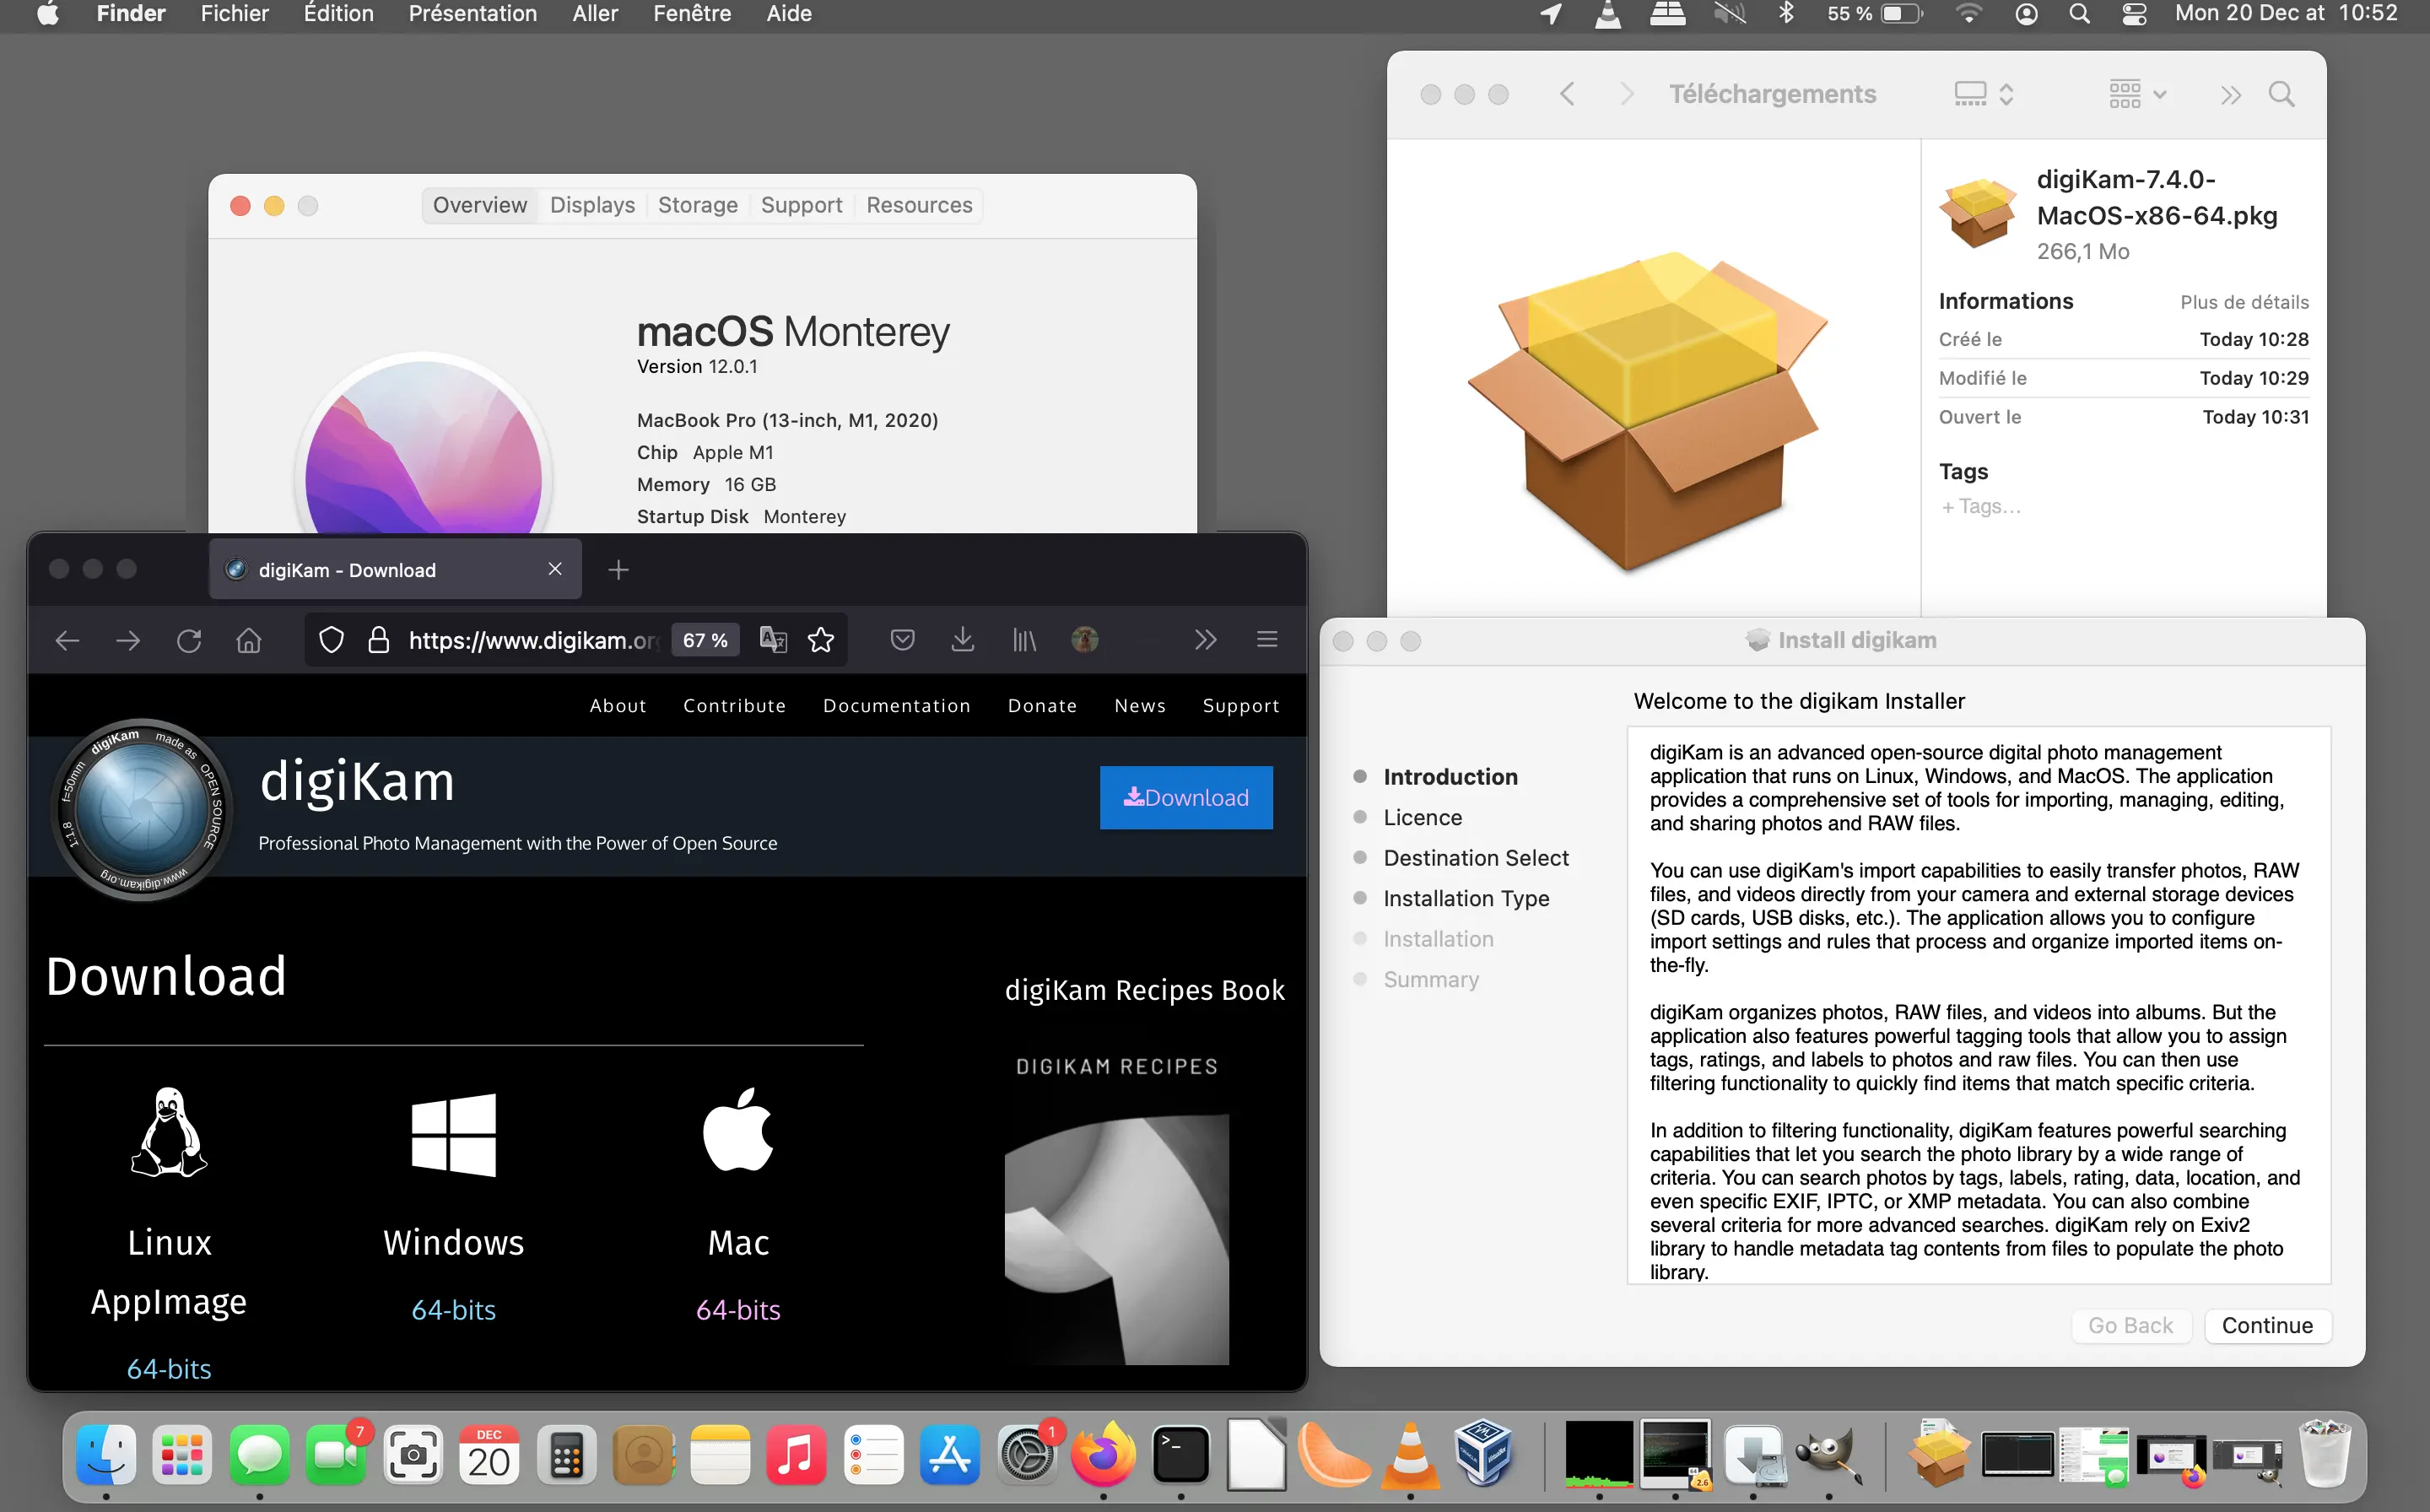Select the Installation Type step
Screen dimensions: 2430x1512
click(x=1464, y=898)
